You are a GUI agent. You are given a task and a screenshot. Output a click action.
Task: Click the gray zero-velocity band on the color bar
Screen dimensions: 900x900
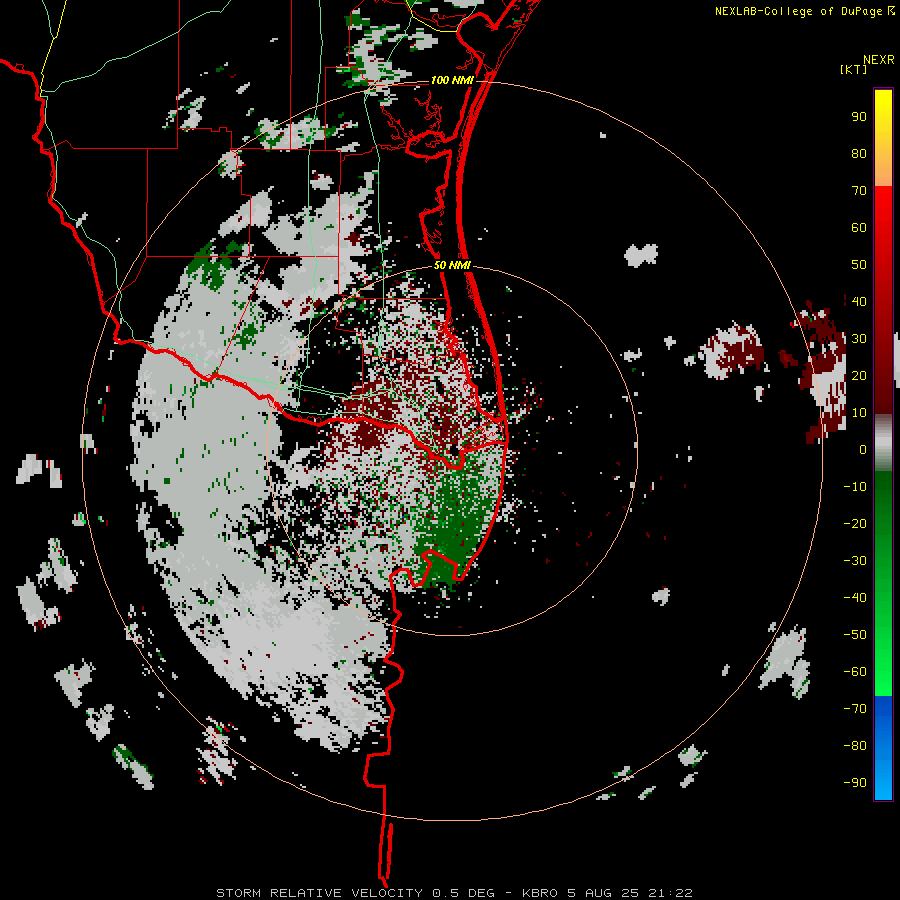883,443
